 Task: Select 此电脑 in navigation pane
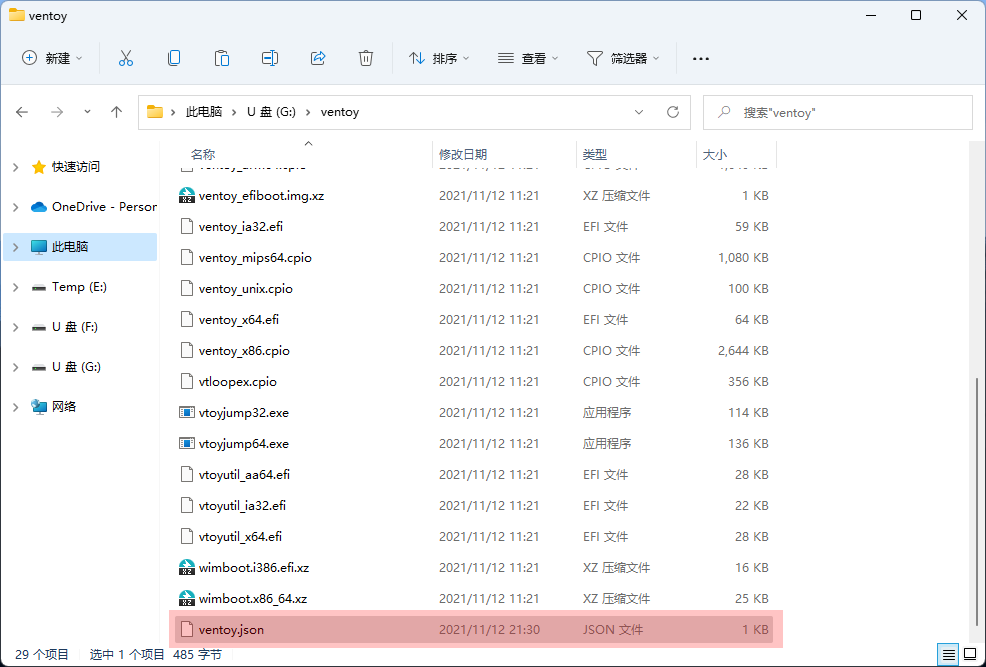80,247
